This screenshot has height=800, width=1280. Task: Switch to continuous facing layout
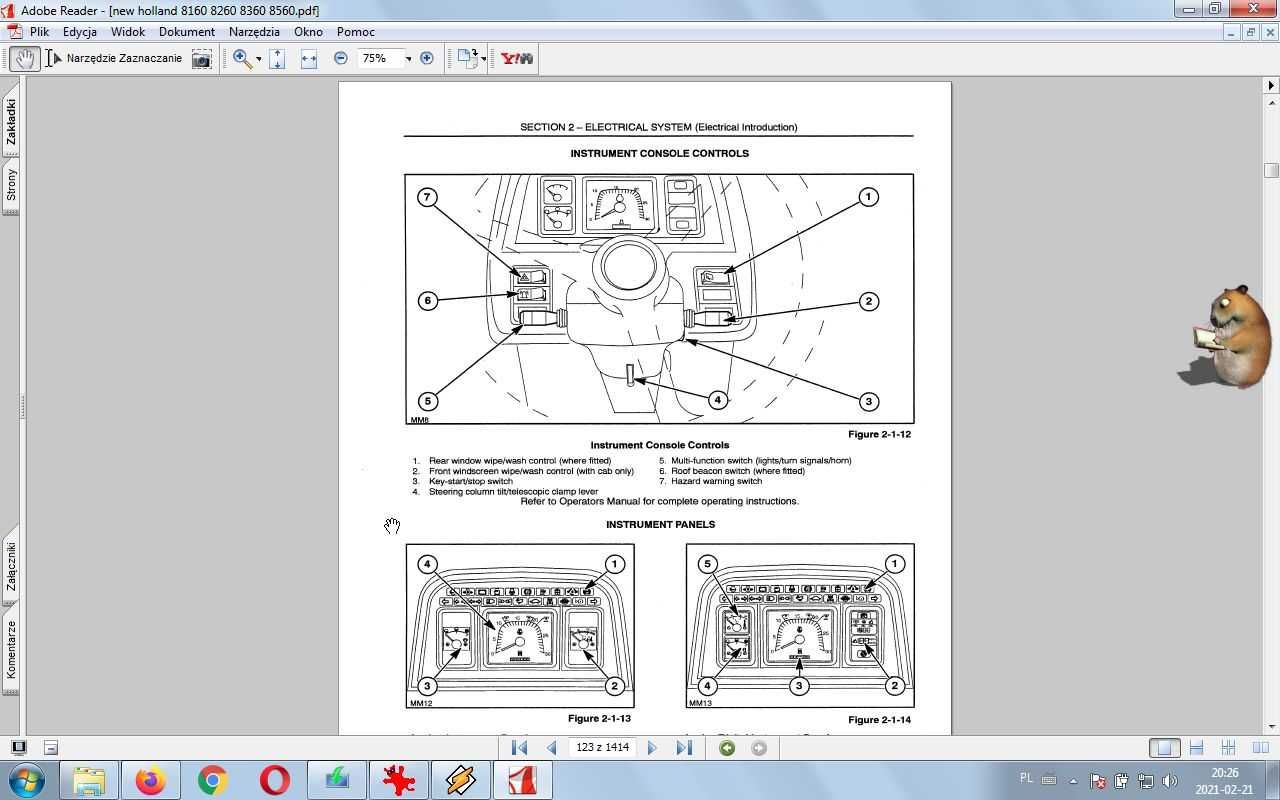point(1229,747)
